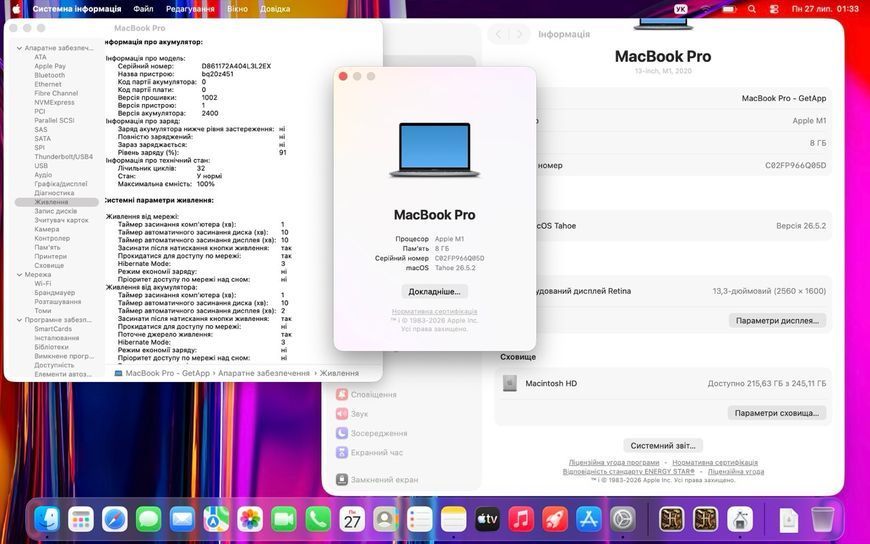The image size is (870, 544).
Task: Open Contacts from the Dock
Action: pos(386,520)
